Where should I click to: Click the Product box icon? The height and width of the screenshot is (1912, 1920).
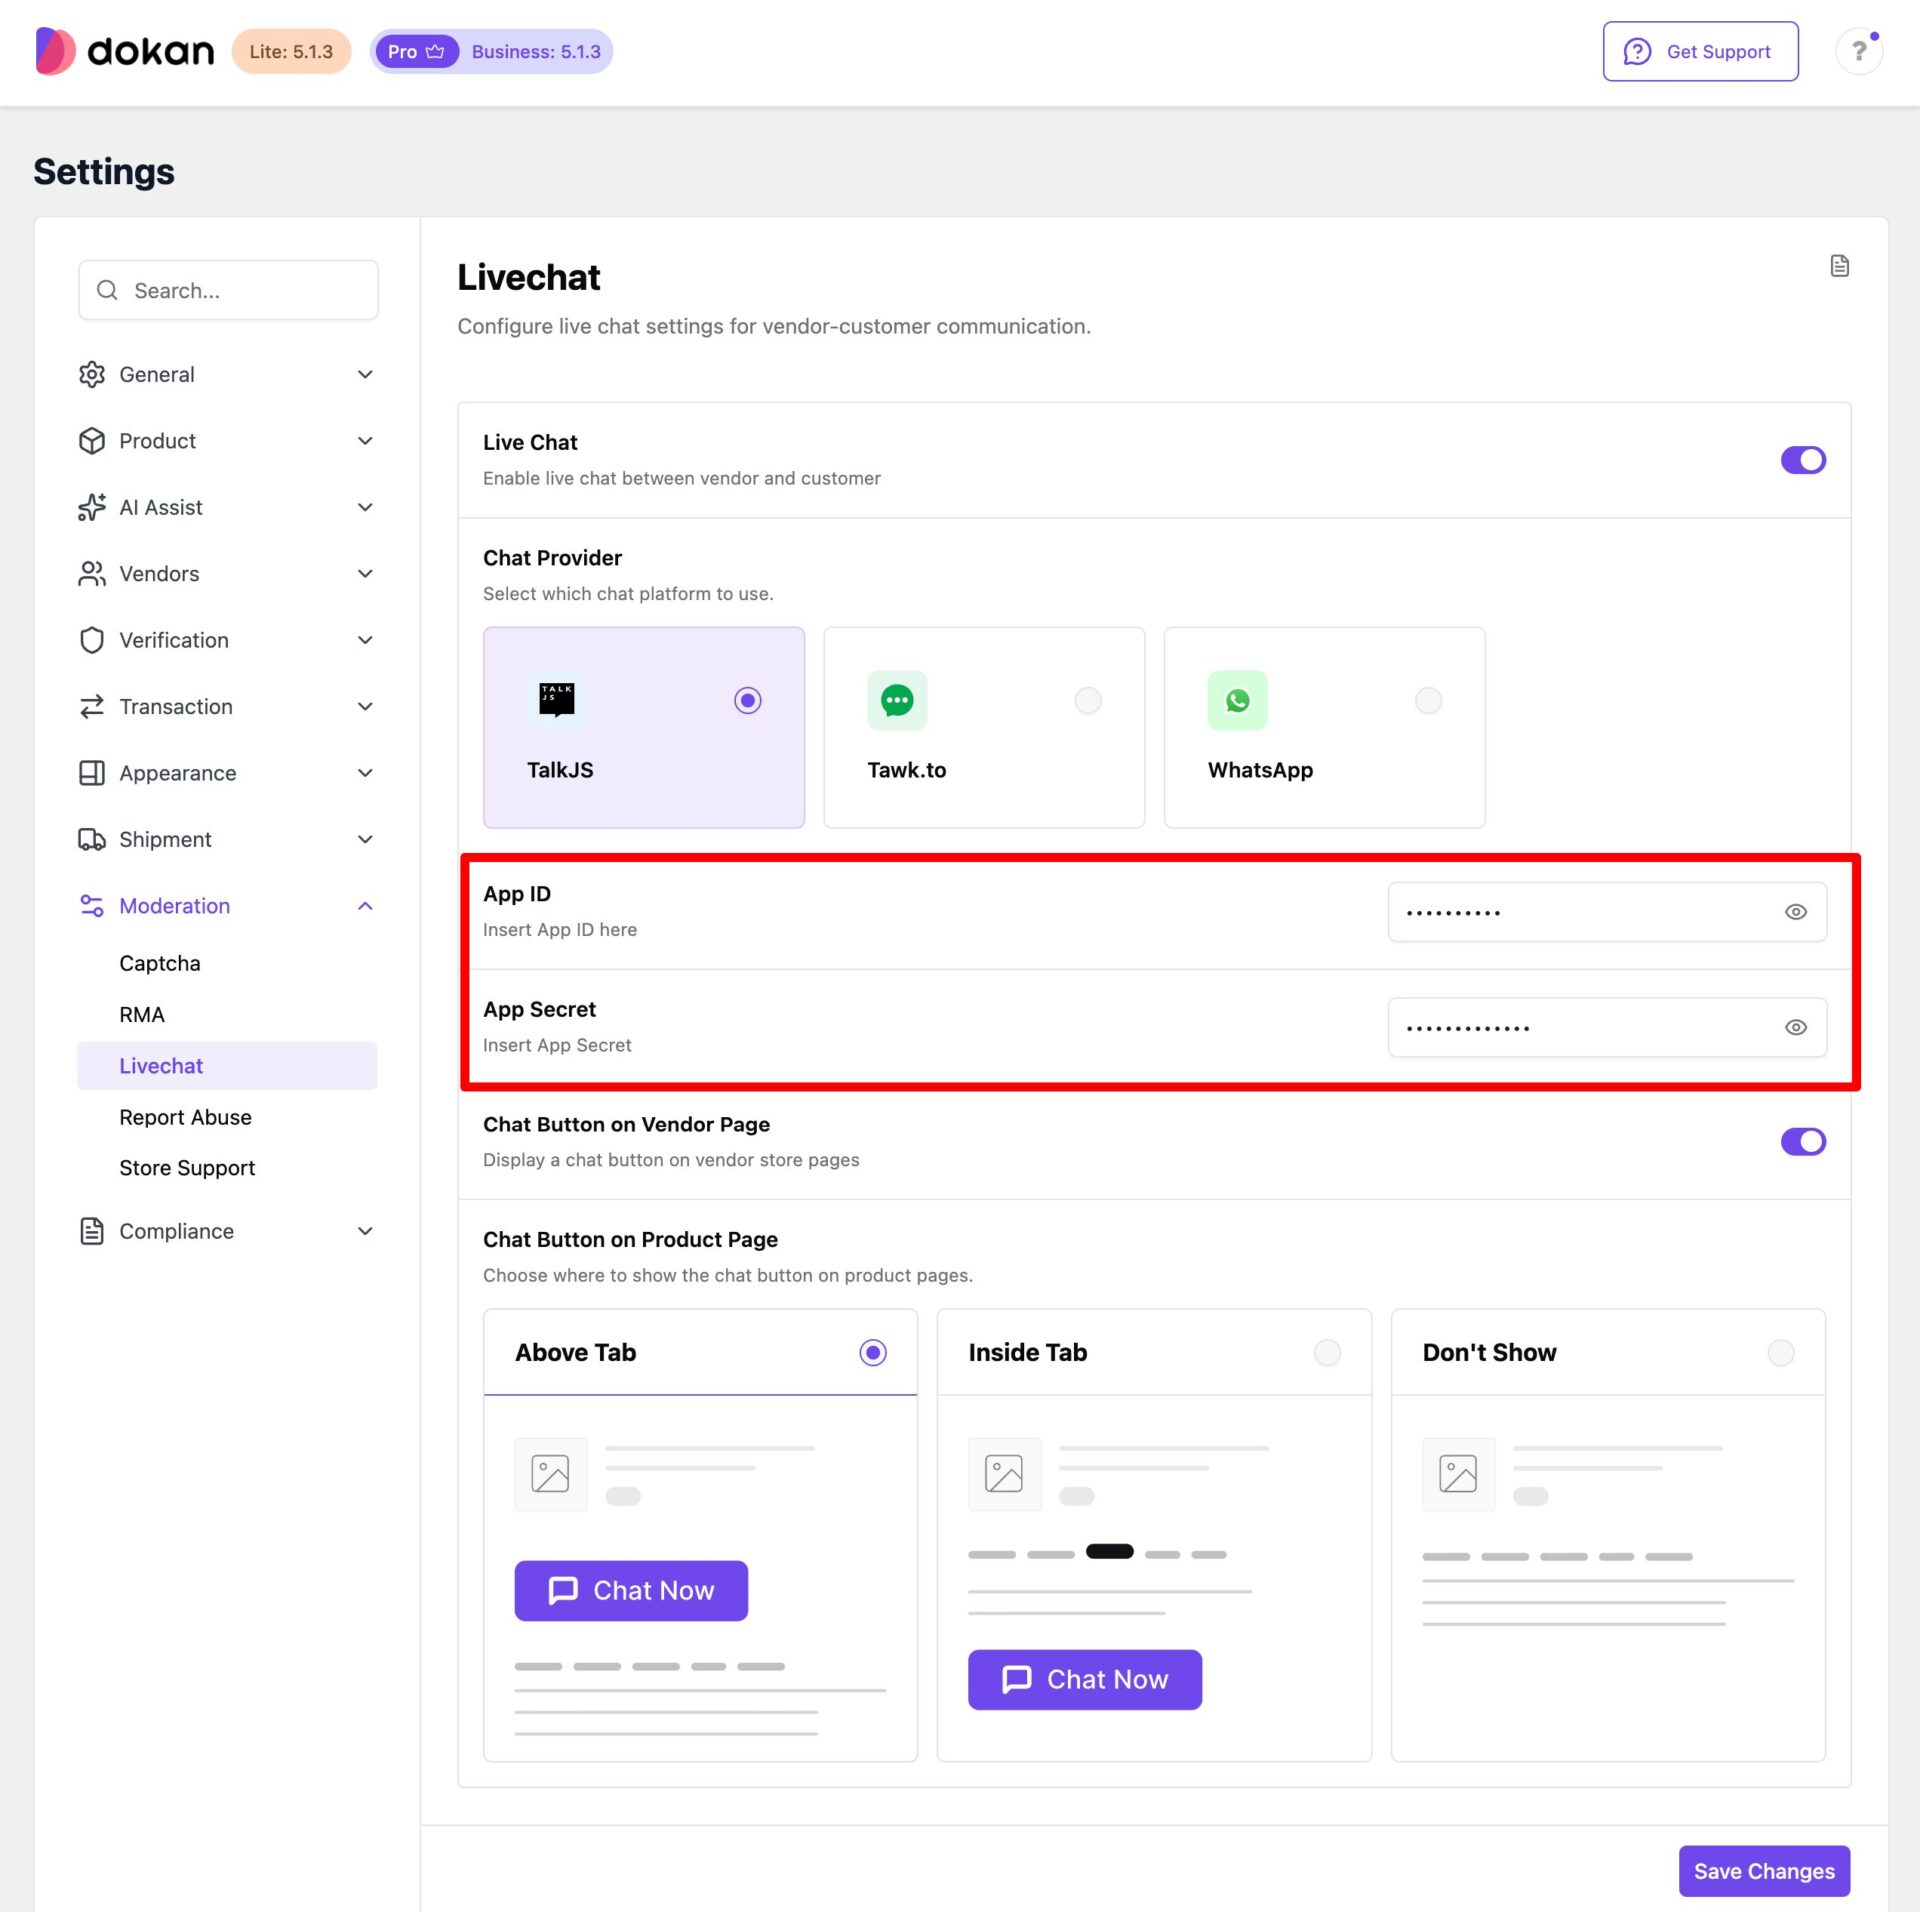click(92, 441)
